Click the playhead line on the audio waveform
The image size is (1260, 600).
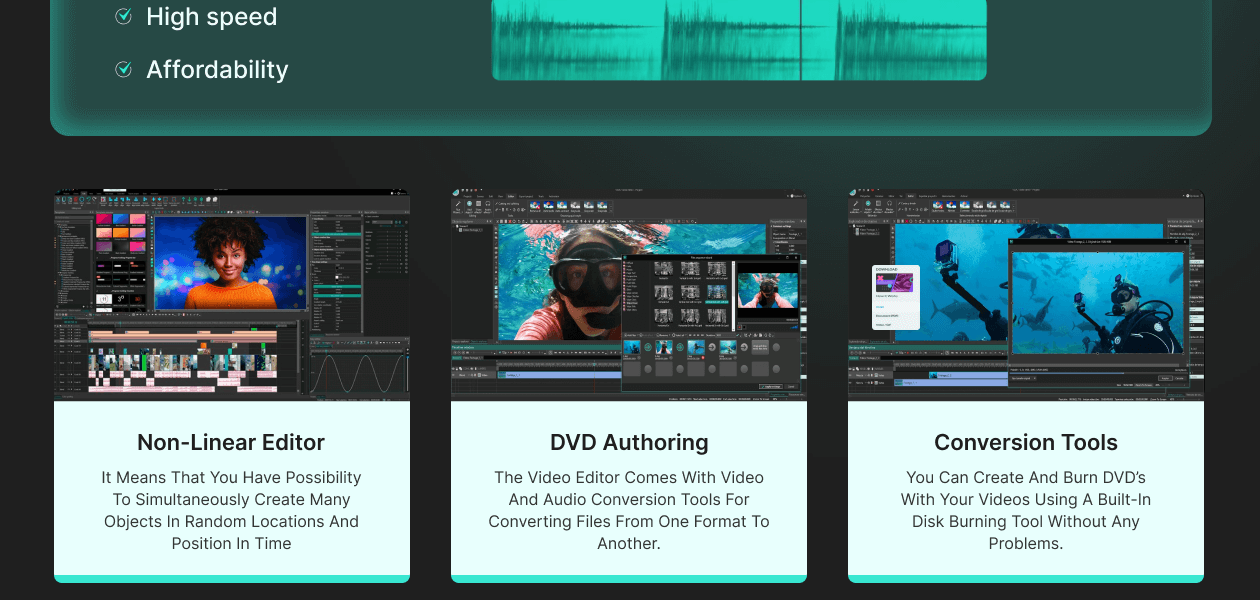point(801,40)
